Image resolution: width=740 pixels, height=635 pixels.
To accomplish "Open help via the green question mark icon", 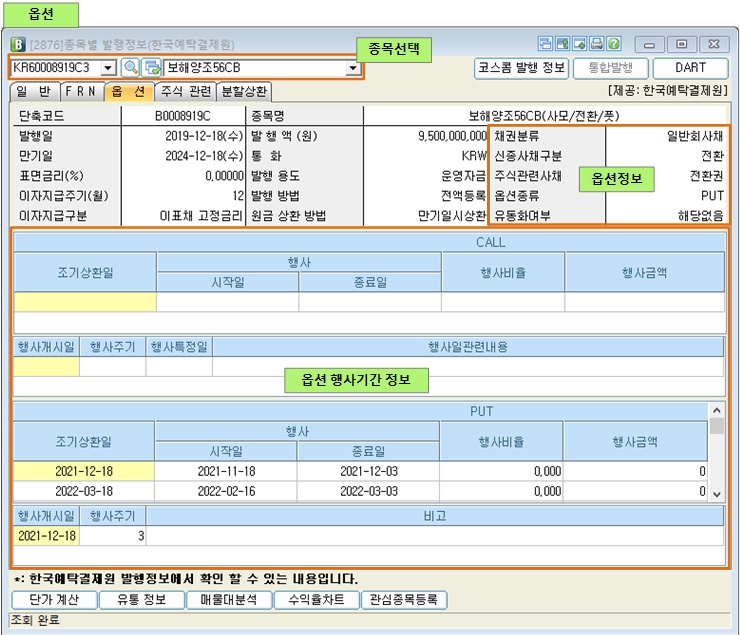I will (x=614, y=44).
